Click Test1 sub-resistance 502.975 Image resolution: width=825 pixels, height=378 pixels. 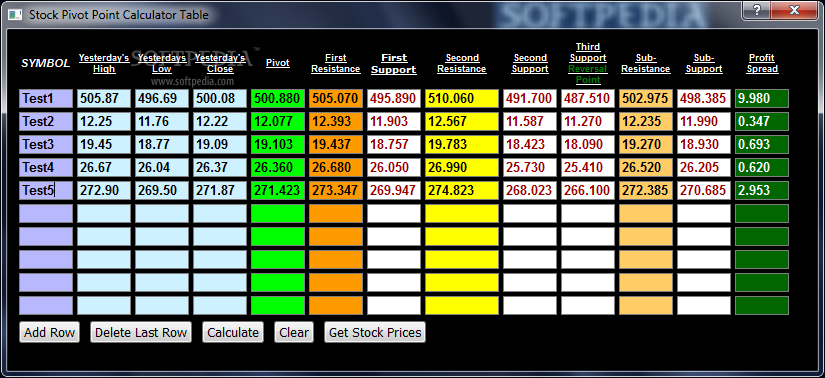[x=646, y=98]
